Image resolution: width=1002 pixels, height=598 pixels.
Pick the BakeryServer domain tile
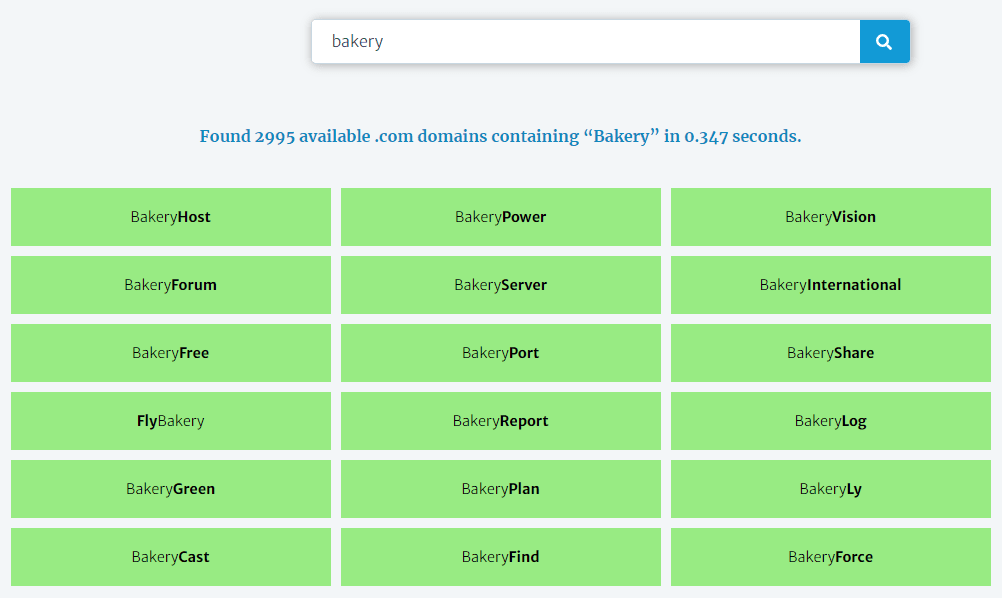500,285
